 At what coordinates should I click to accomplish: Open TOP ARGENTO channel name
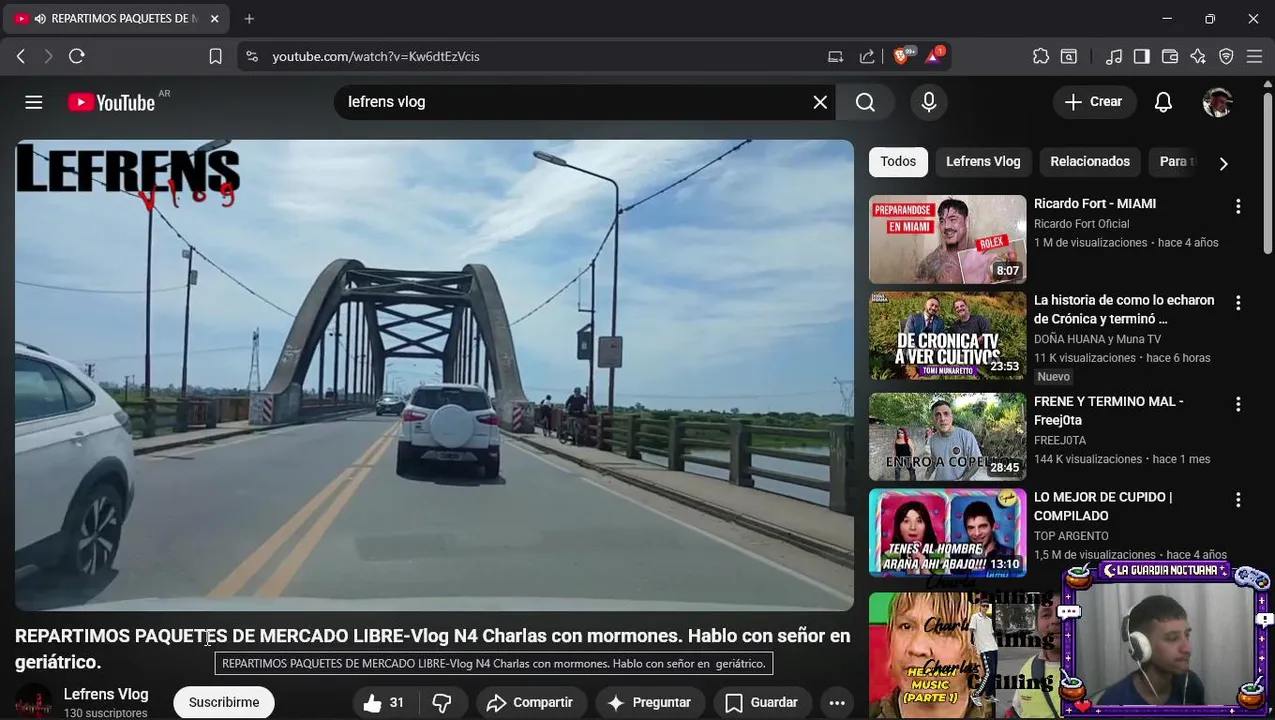point(1071,536)
